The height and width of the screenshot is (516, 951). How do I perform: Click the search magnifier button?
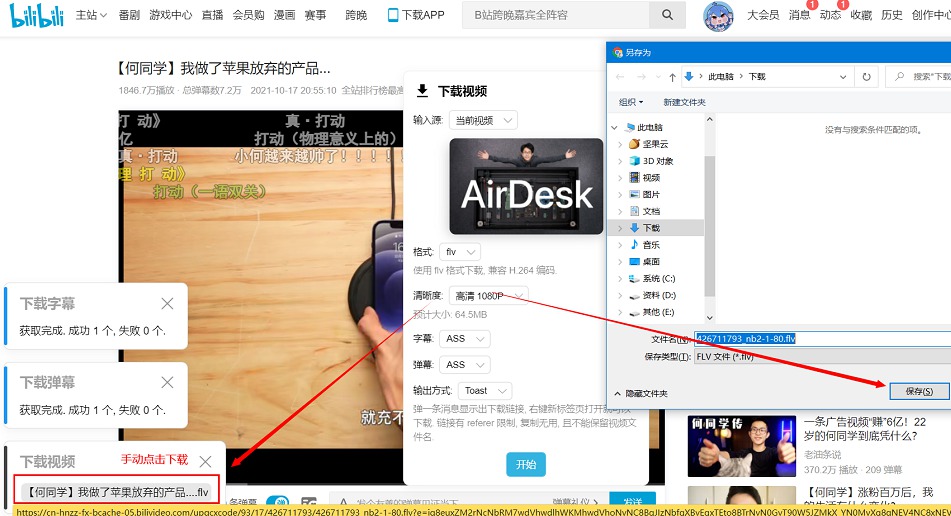667,15
